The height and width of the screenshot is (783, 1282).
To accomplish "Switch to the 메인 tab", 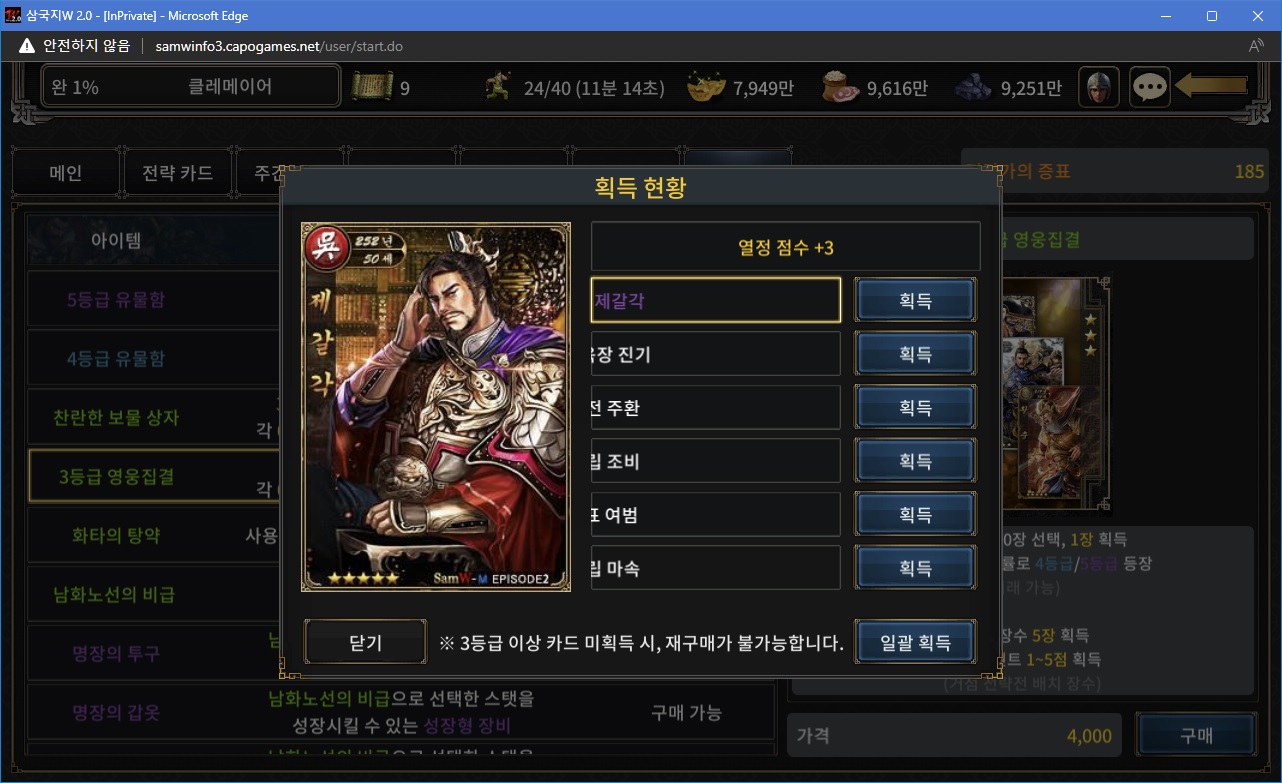I will click(x=66, y=173).
